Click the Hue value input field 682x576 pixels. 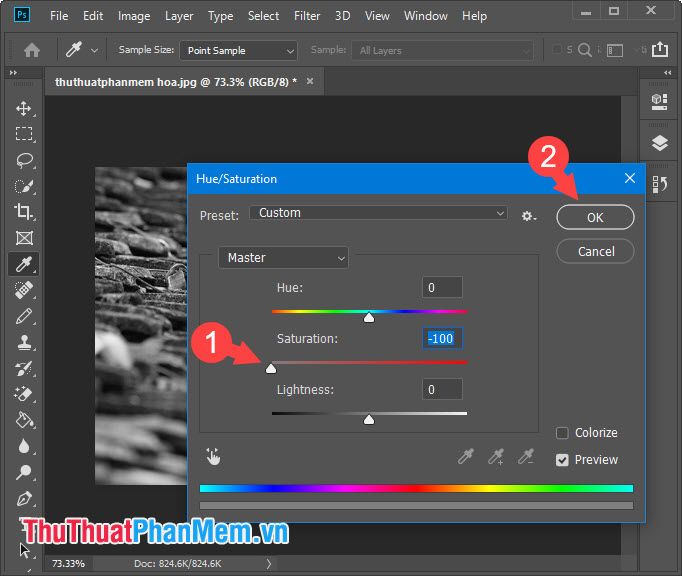442,288
